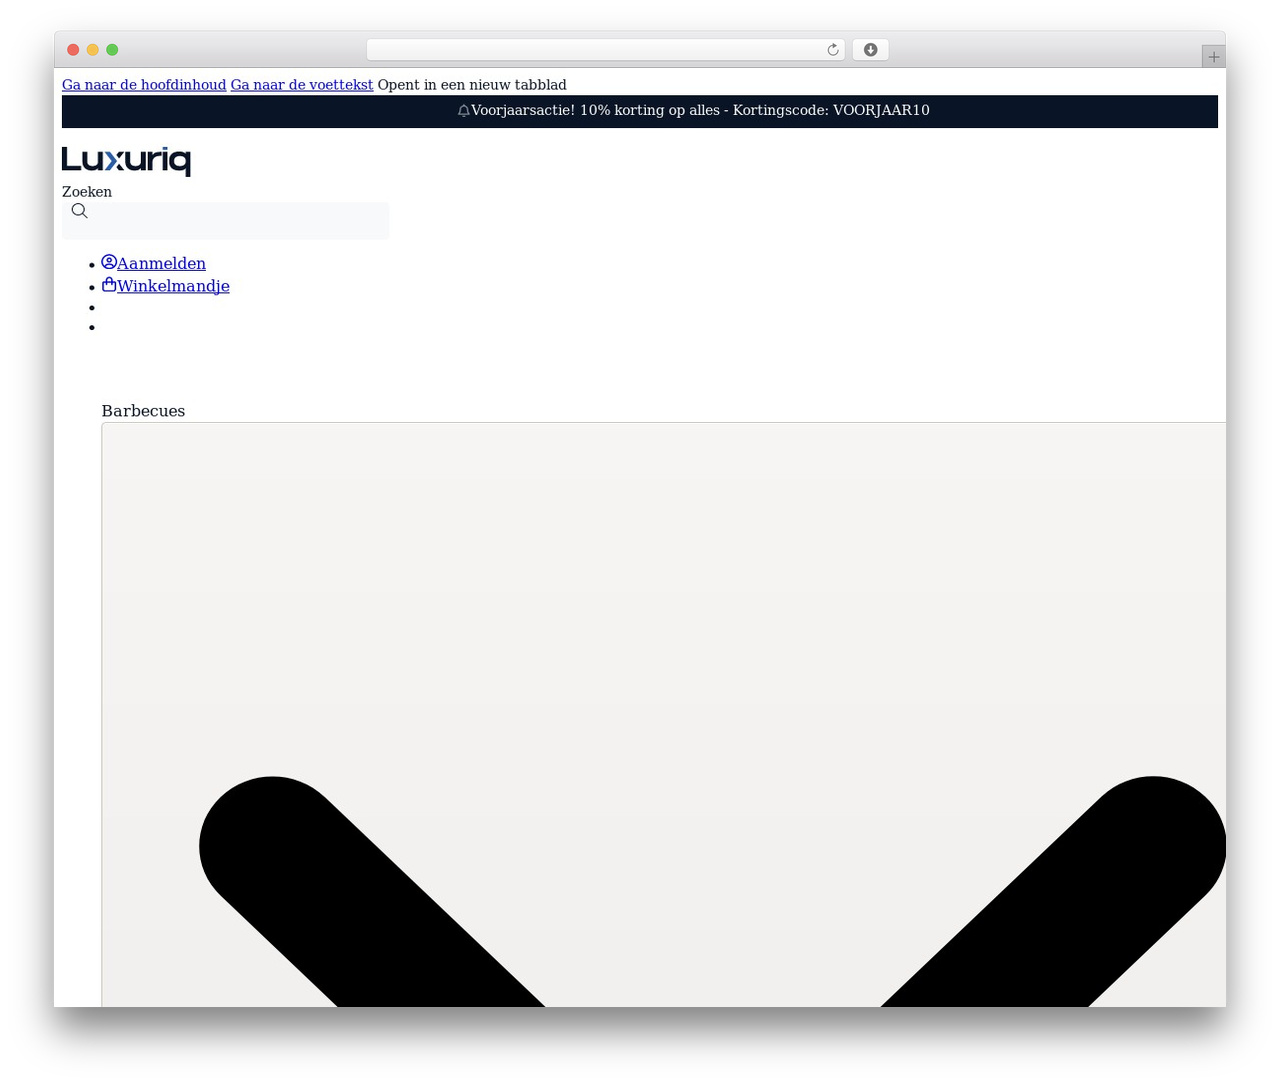This screenshot has height=1084, width=1280.
Task: Open the Winkelmandje cart link
Action: 173,286
